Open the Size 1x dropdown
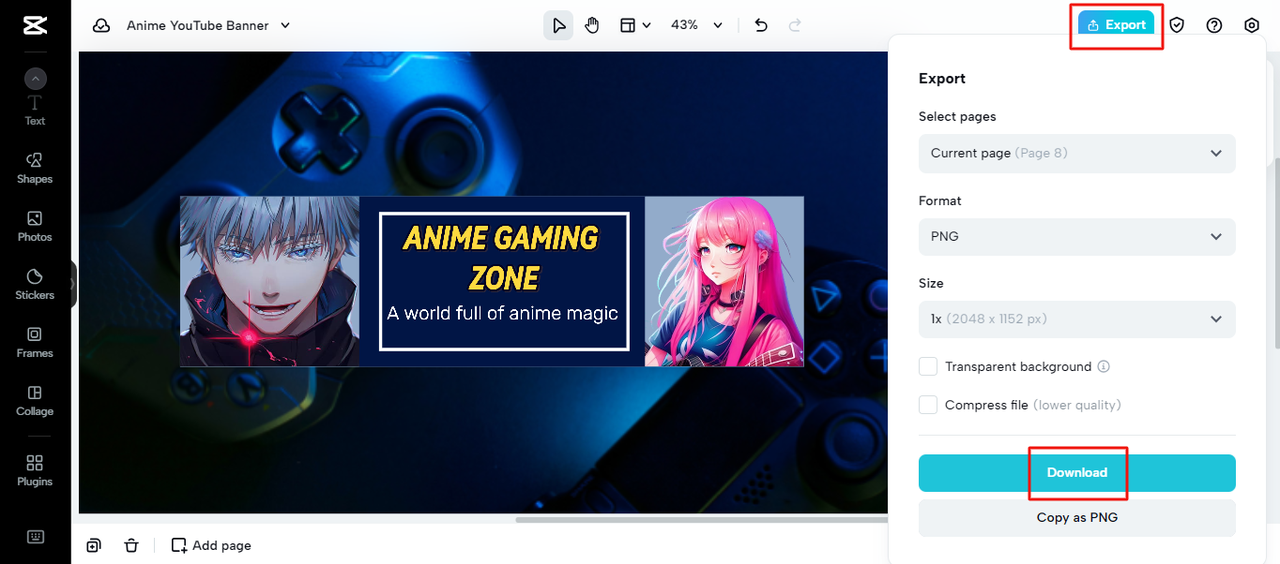 [1077, 319]
